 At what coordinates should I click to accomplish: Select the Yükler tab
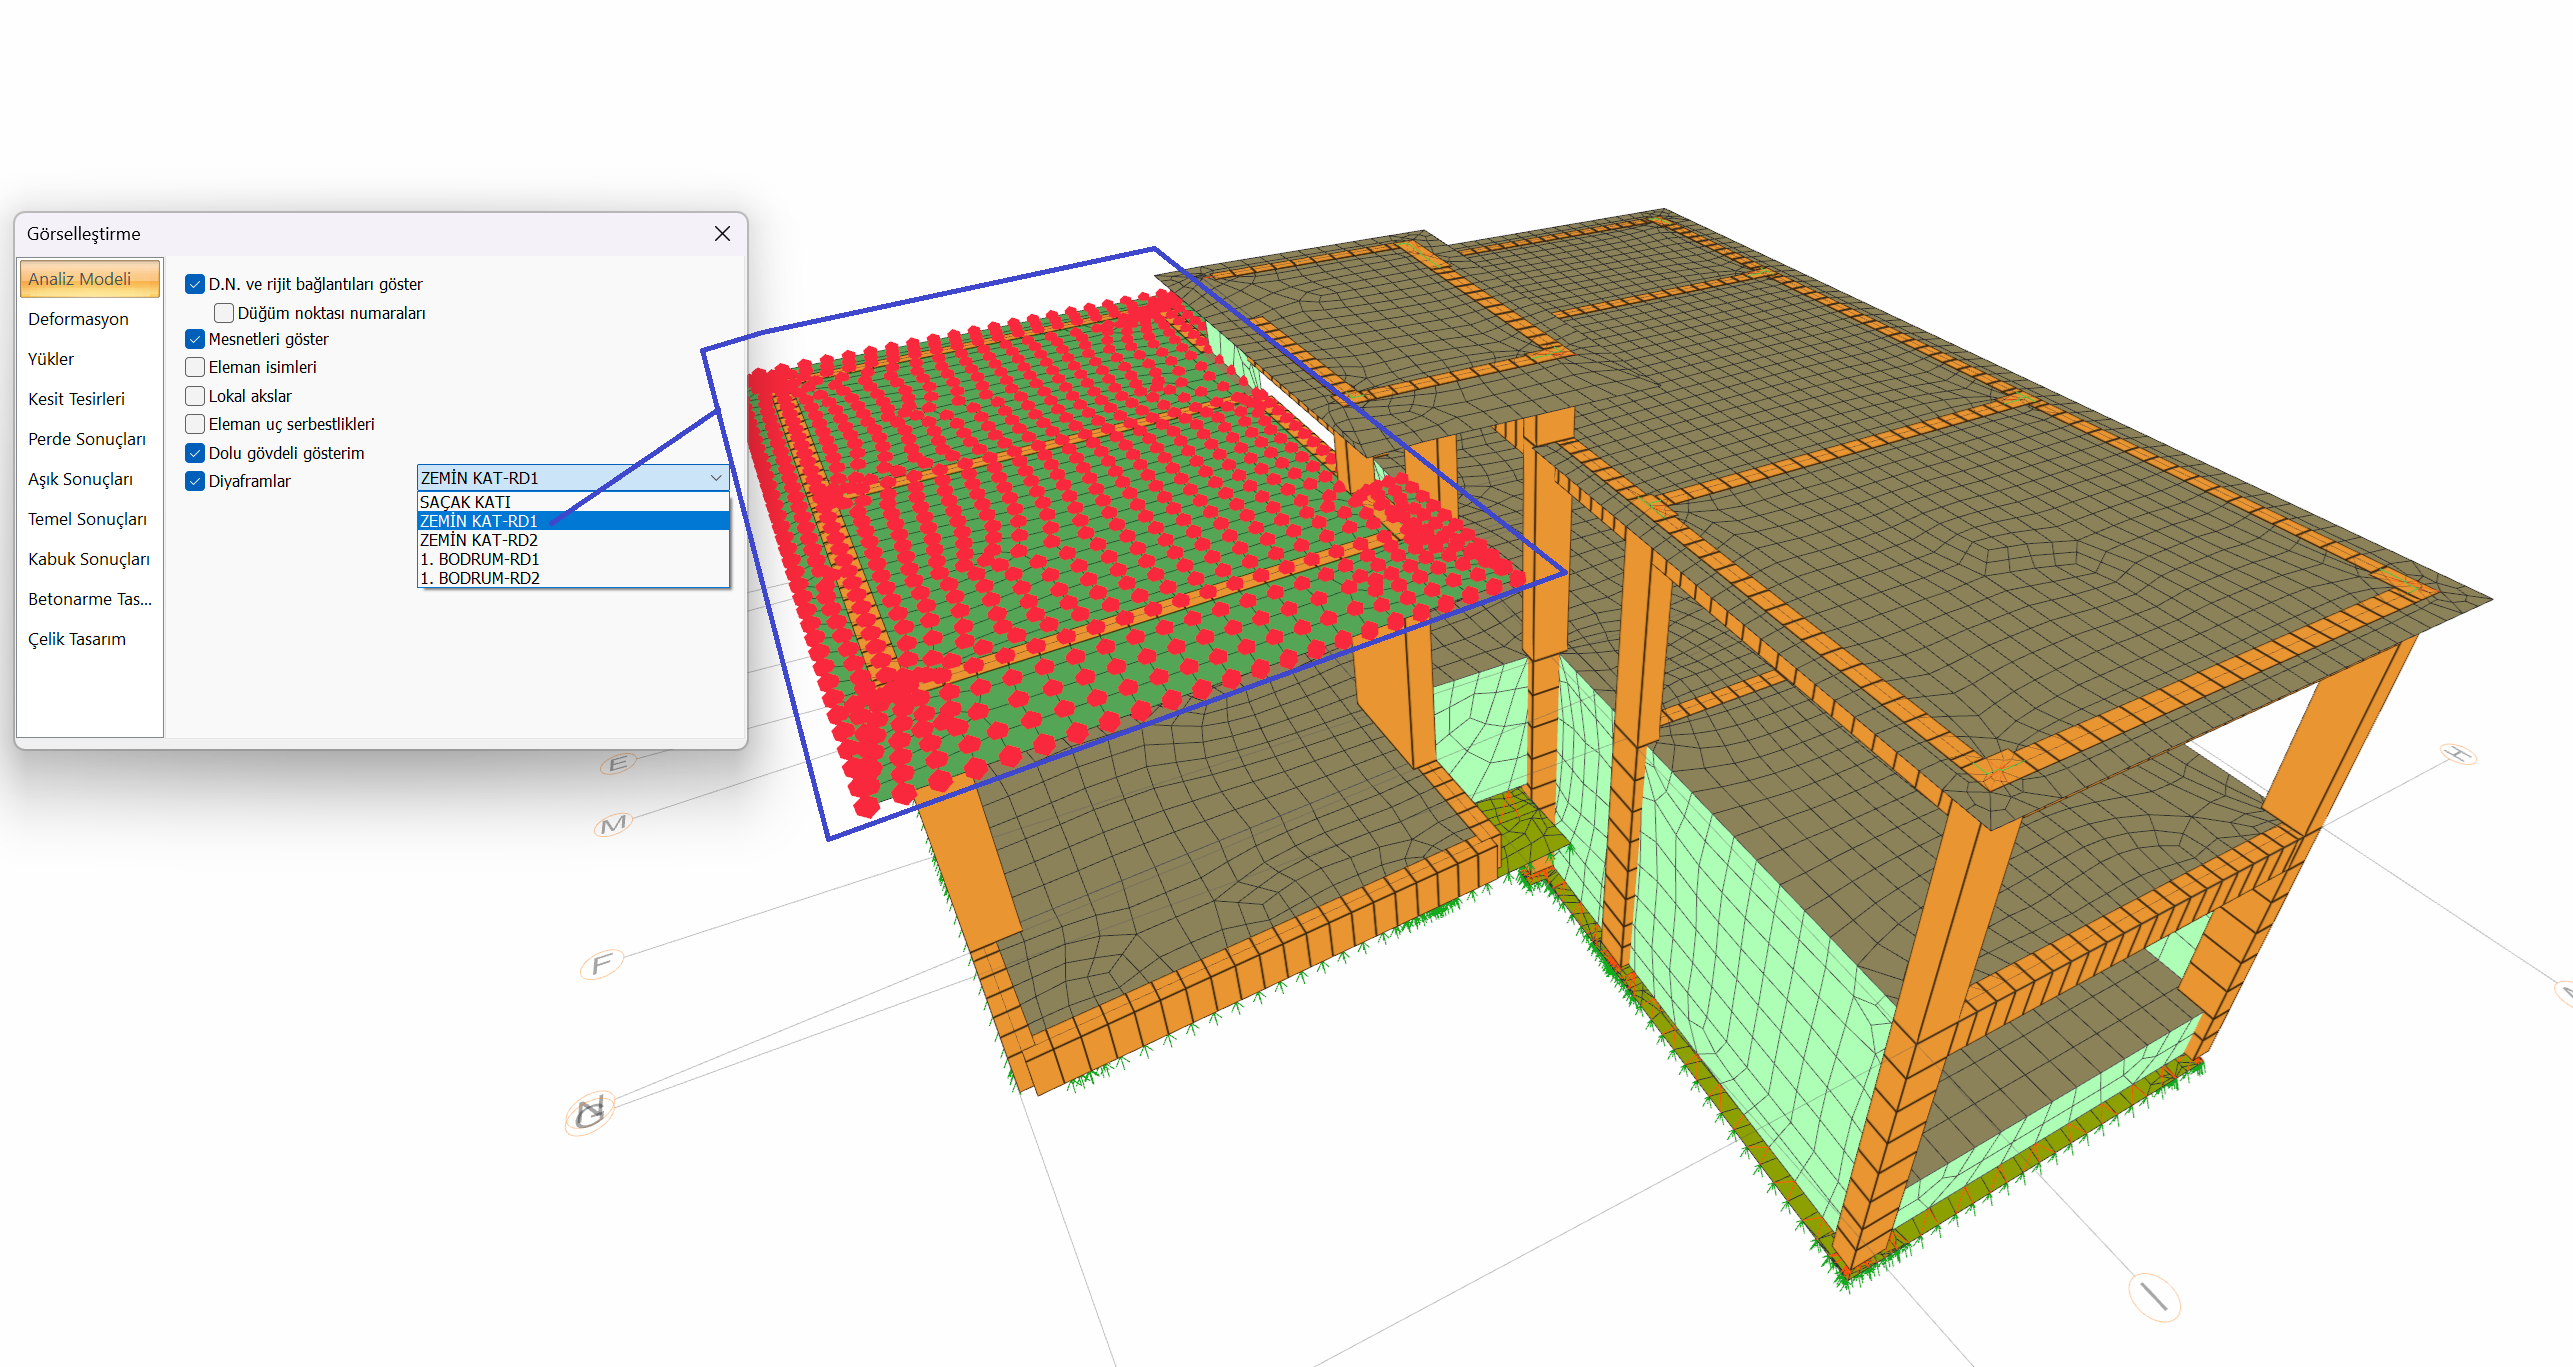click(x=51, y=360)
